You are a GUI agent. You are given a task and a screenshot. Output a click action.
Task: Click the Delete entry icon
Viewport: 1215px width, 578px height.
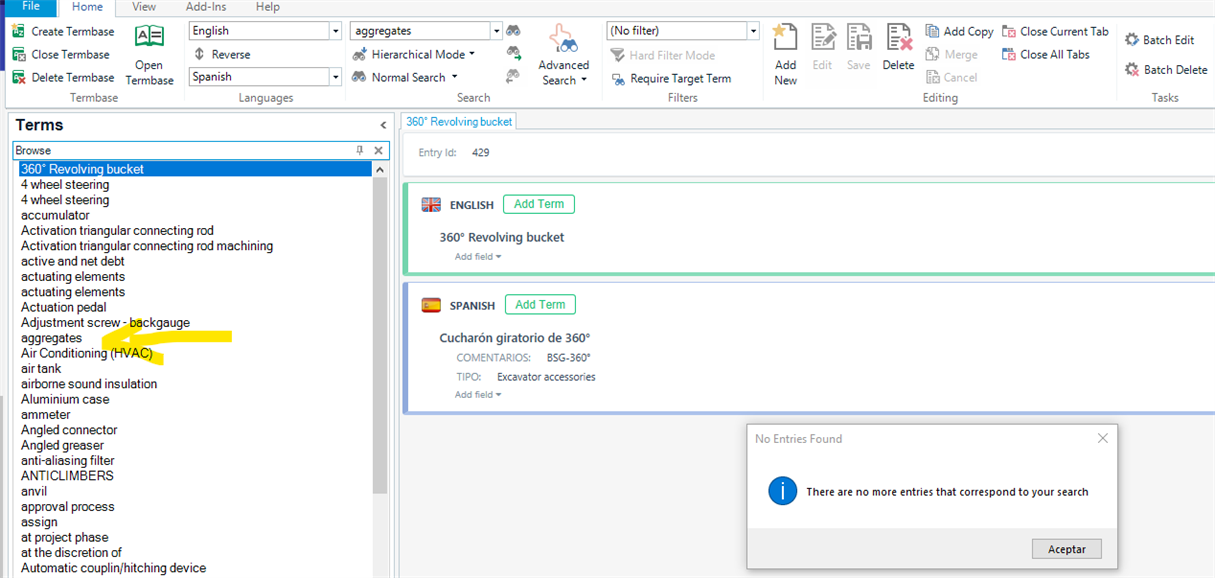898,45
